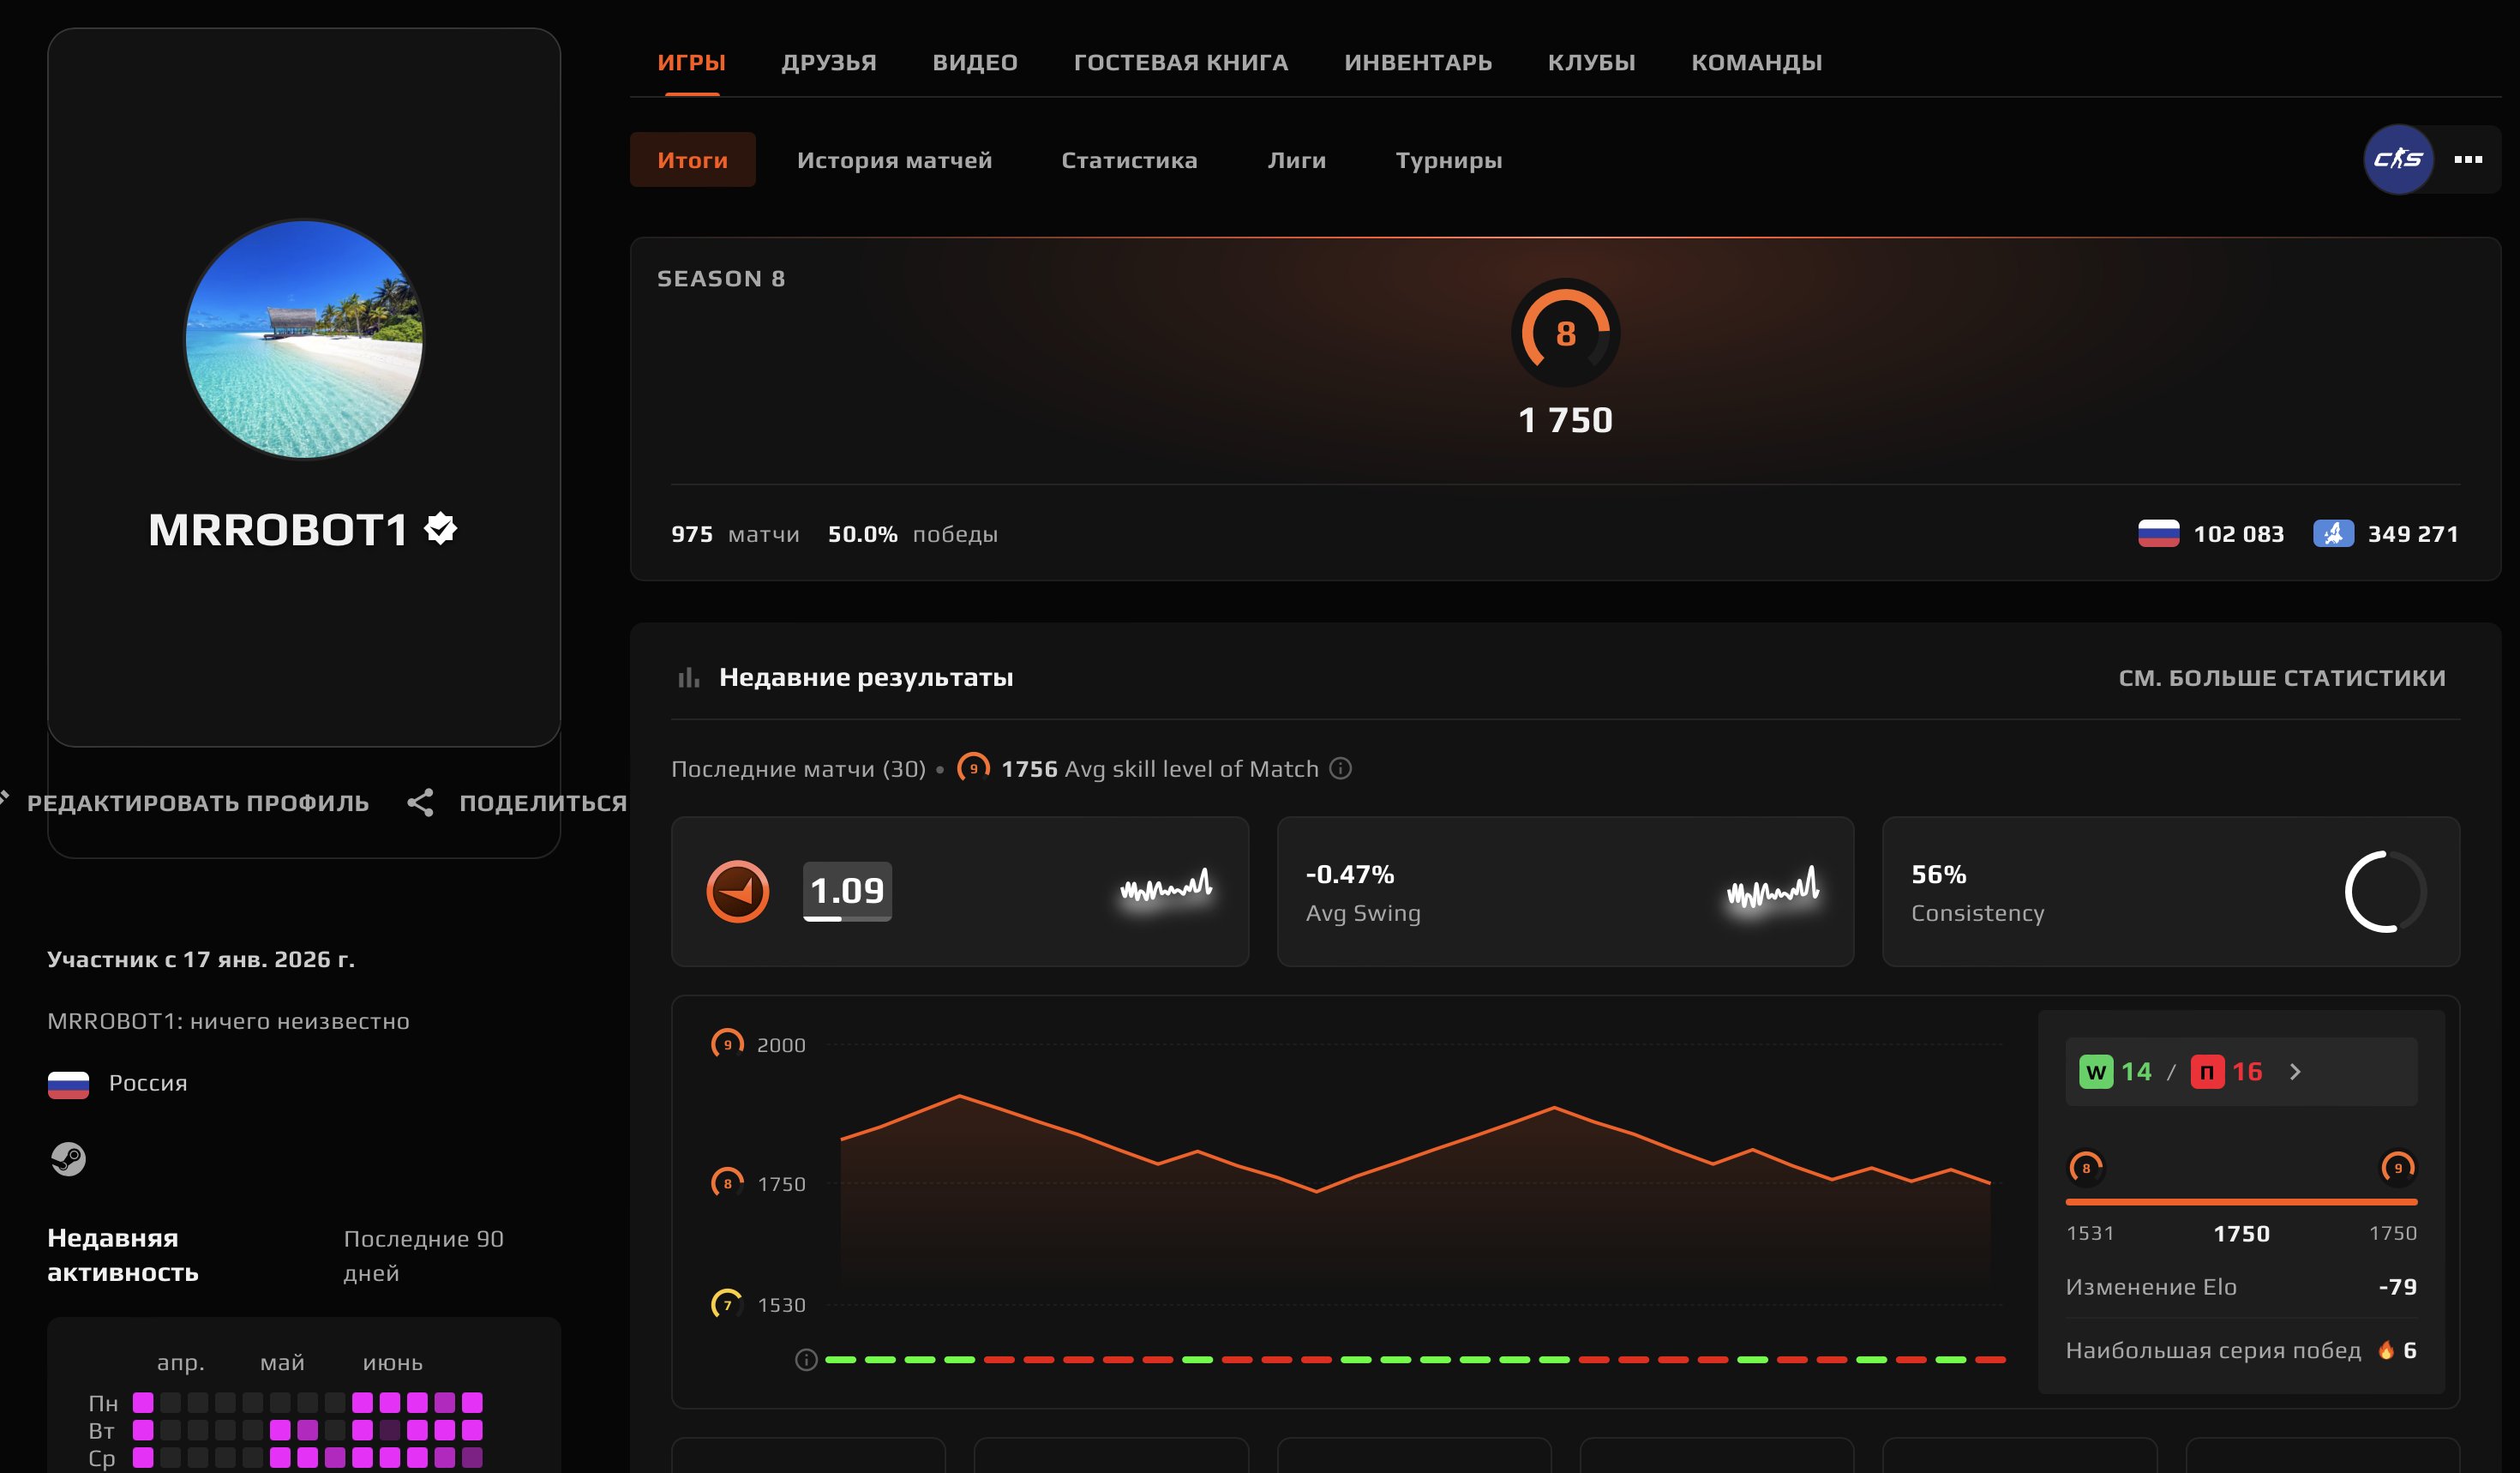Click the 50.0% победы stat
Screen dimensions: 2520x1473
coord(912,534)
